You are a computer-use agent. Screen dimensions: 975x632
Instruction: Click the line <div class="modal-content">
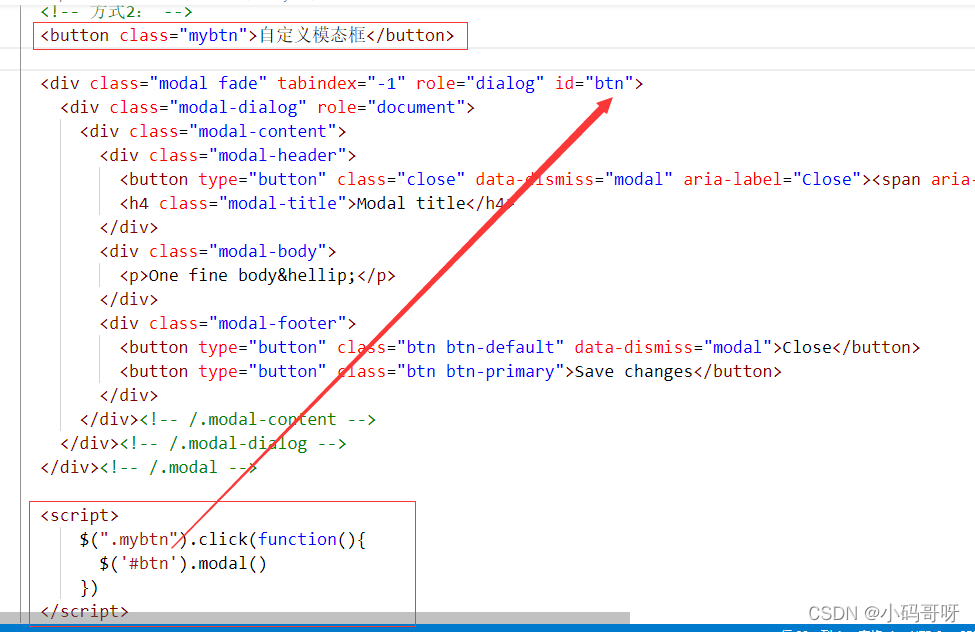(x=213, y=132)
